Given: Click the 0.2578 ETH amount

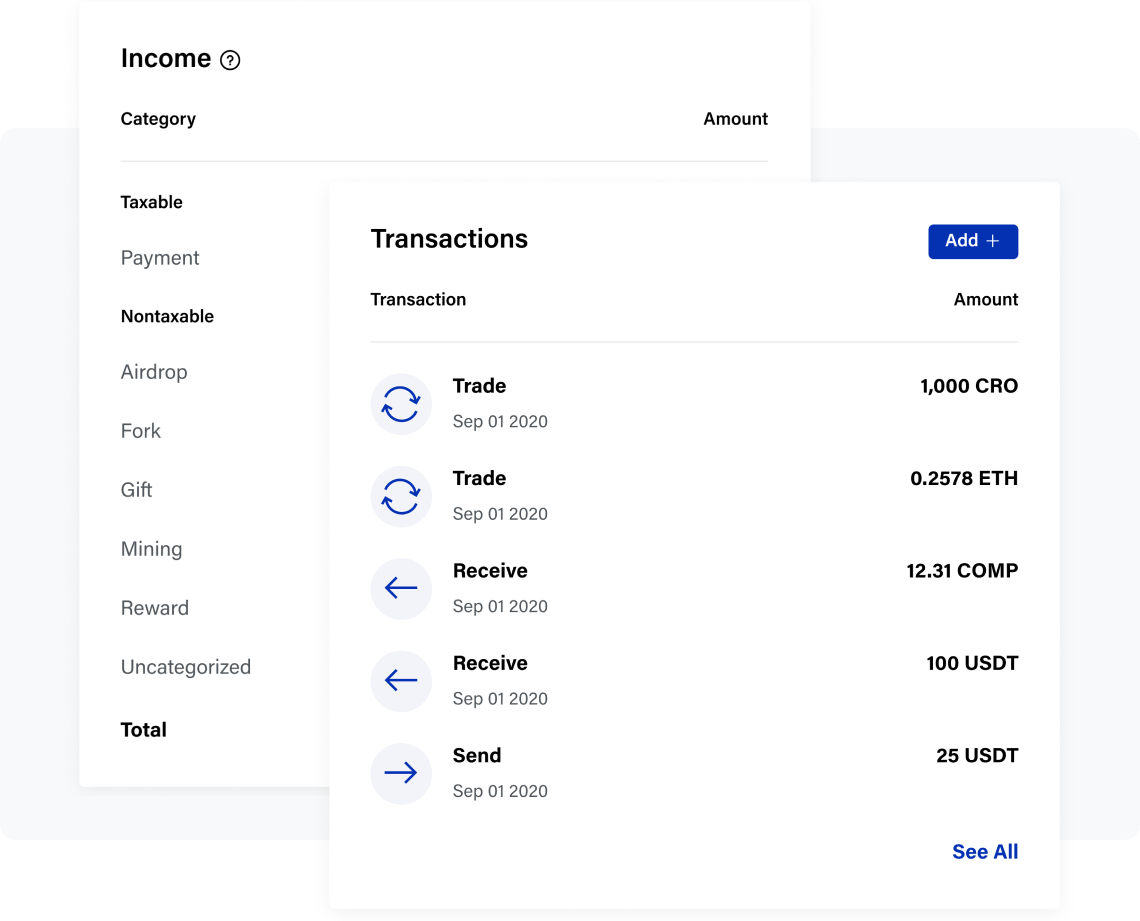Looking at the screenshot, I should pos(964,478).
